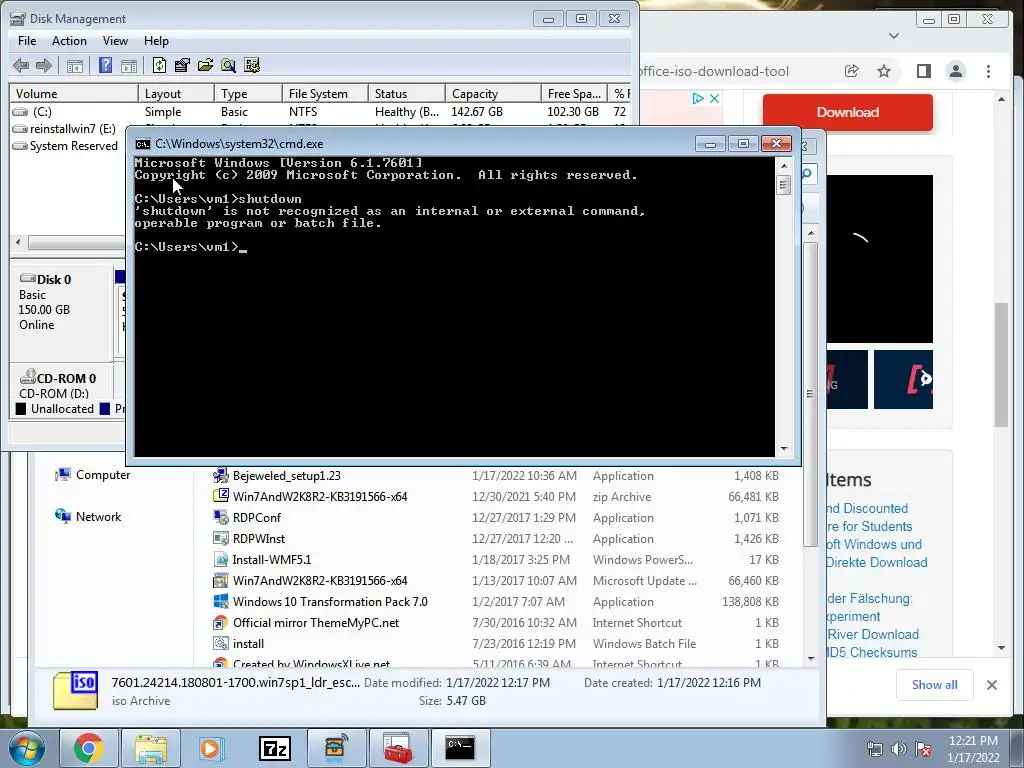1024x768 pixels.
Task: Switch to cmd window via taskbar
Action: point(460,748)
